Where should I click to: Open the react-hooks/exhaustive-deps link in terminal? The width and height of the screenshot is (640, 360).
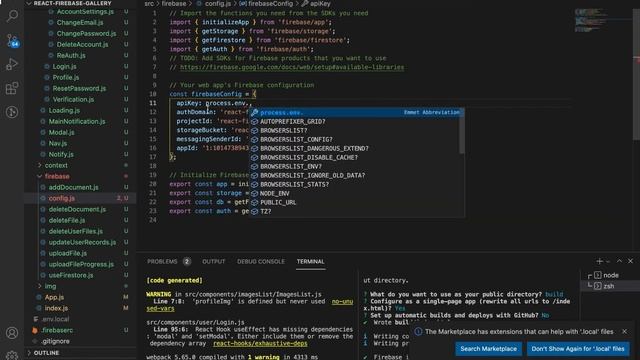(260, 343)
